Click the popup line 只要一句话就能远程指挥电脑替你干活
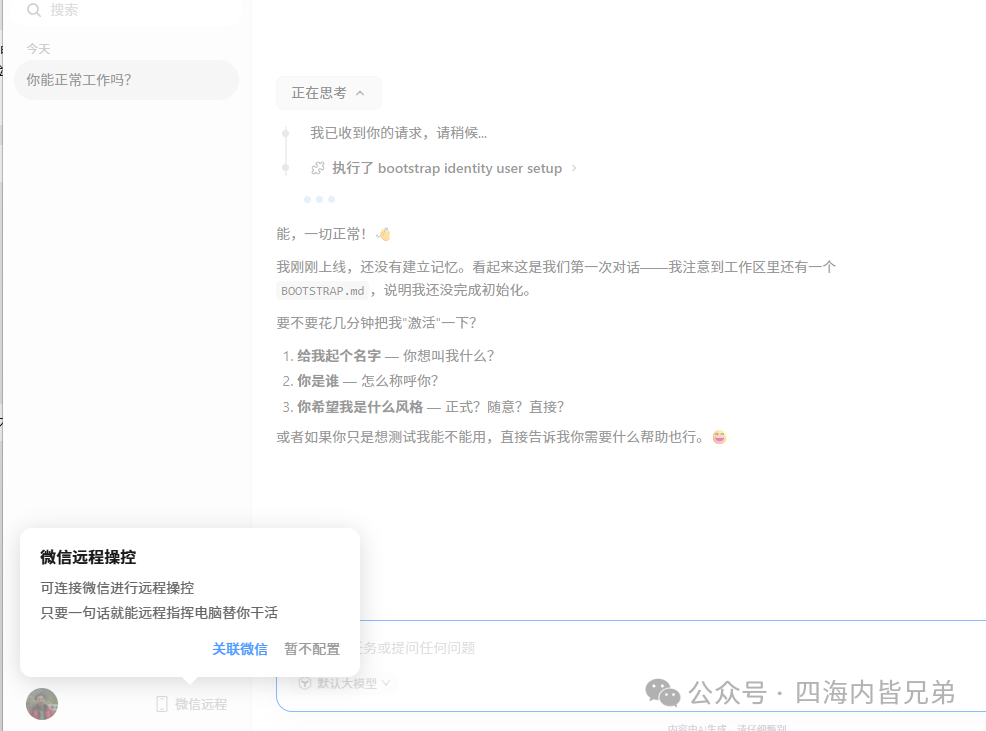The image size is (986, 731). point(159,613)
